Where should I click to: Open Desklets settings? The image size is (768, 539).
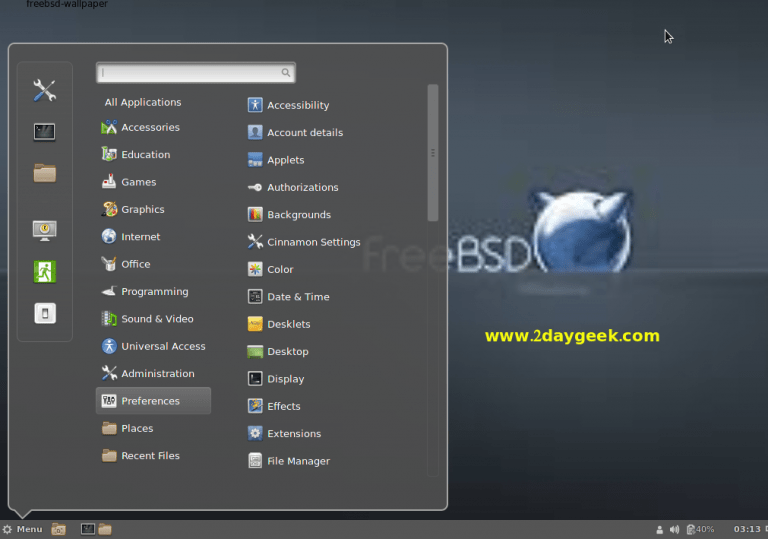(279, 324)
